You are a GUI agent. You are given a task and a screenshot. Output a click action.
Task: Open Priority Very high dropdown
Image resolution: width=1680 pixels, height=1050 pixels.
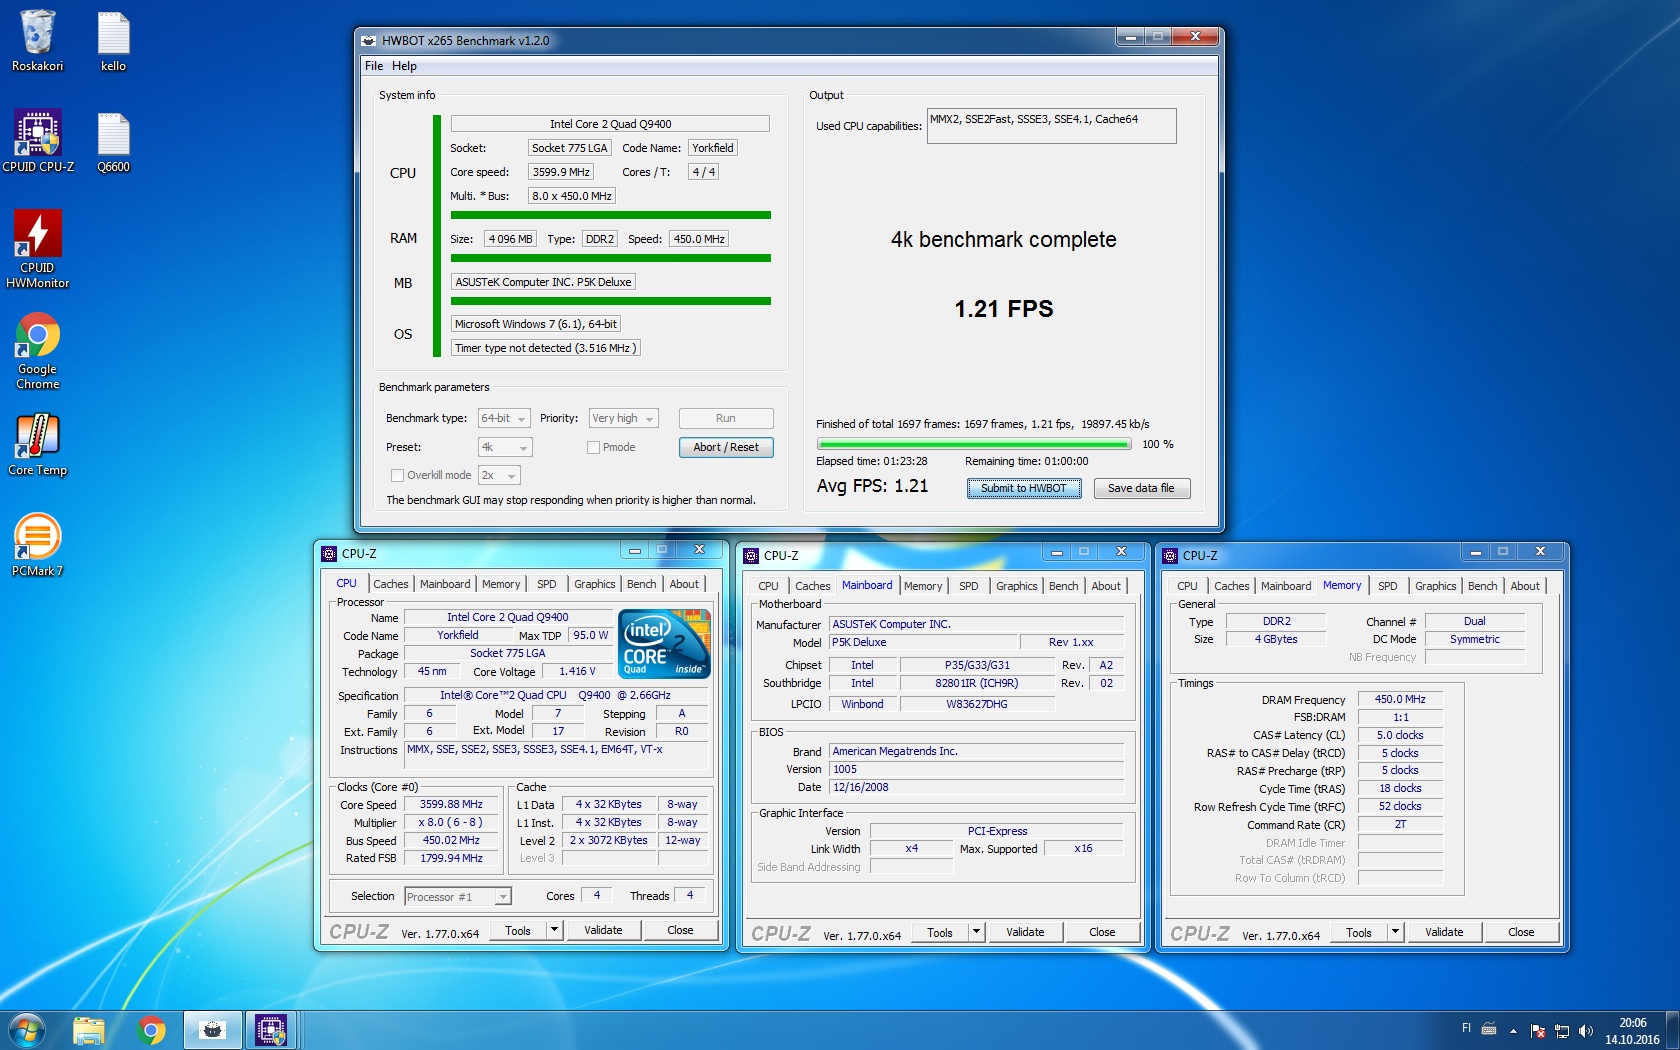click(623, 418)
